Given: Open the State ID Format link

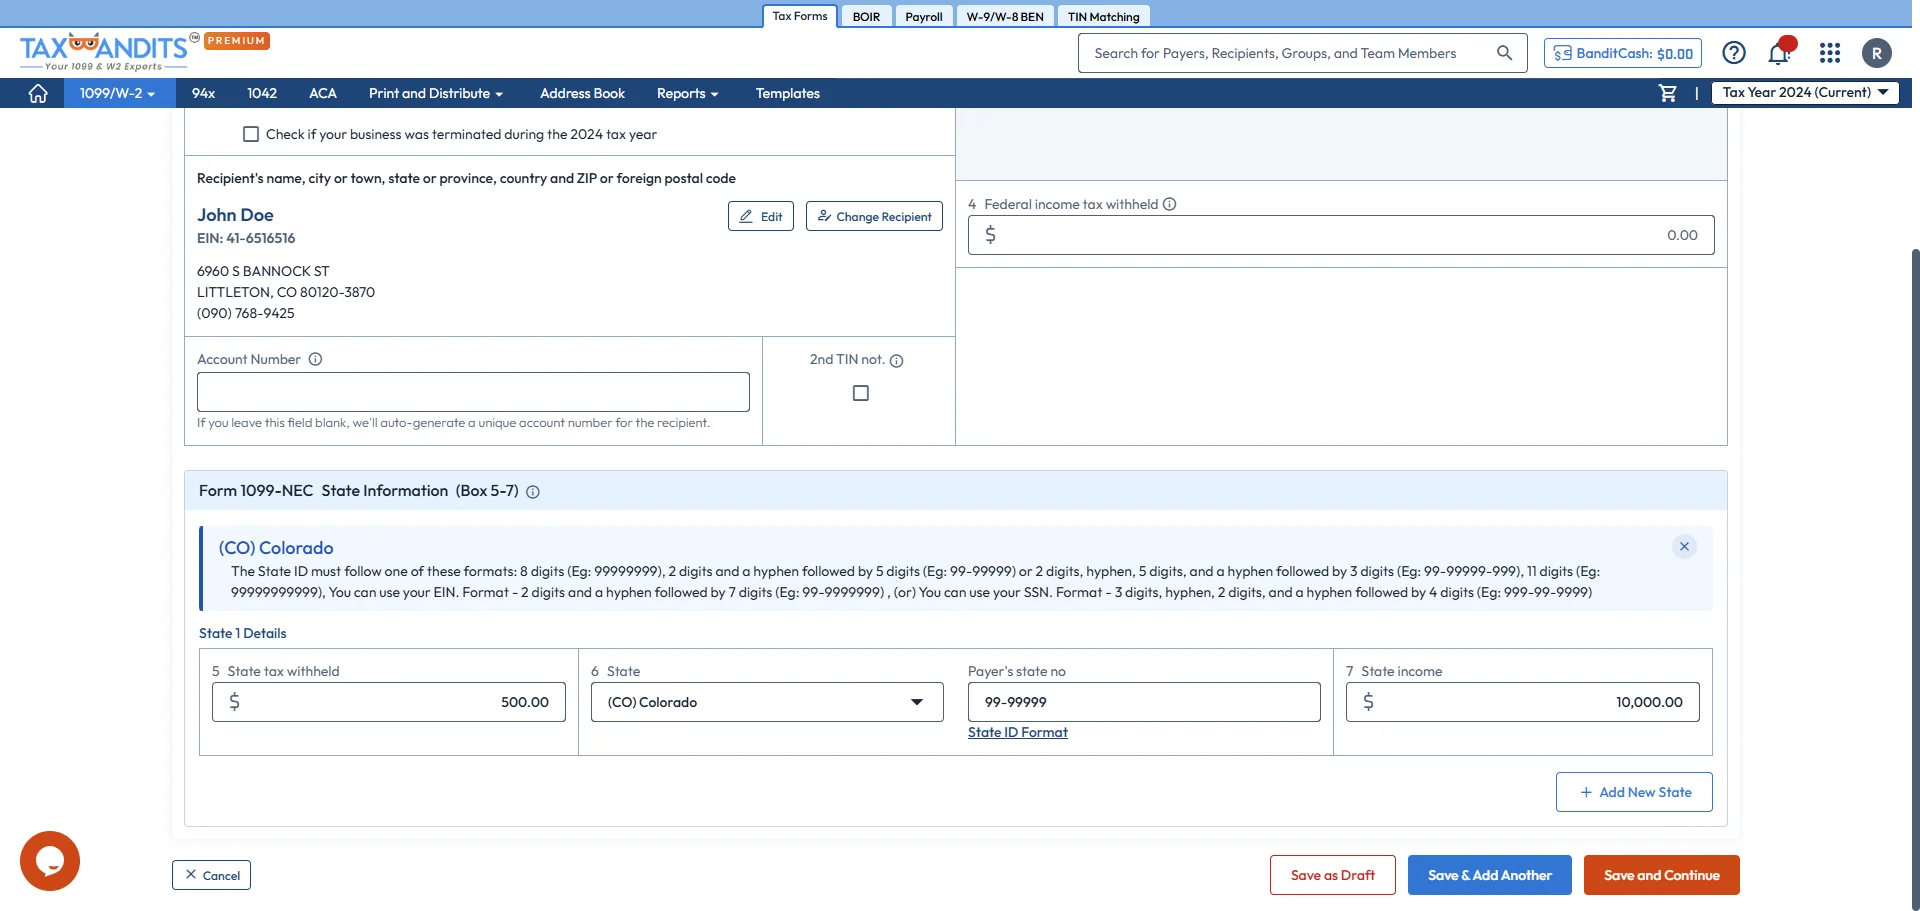Looking at the screenshot, I should click(x=1018, y=732).
